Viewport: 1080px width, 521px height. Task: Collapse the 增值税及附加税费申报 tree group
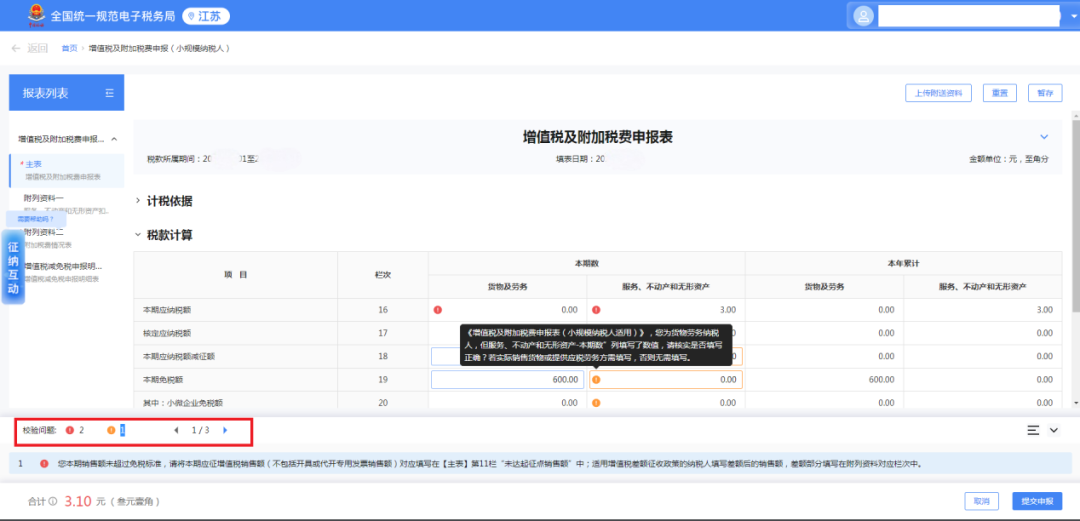114,139
